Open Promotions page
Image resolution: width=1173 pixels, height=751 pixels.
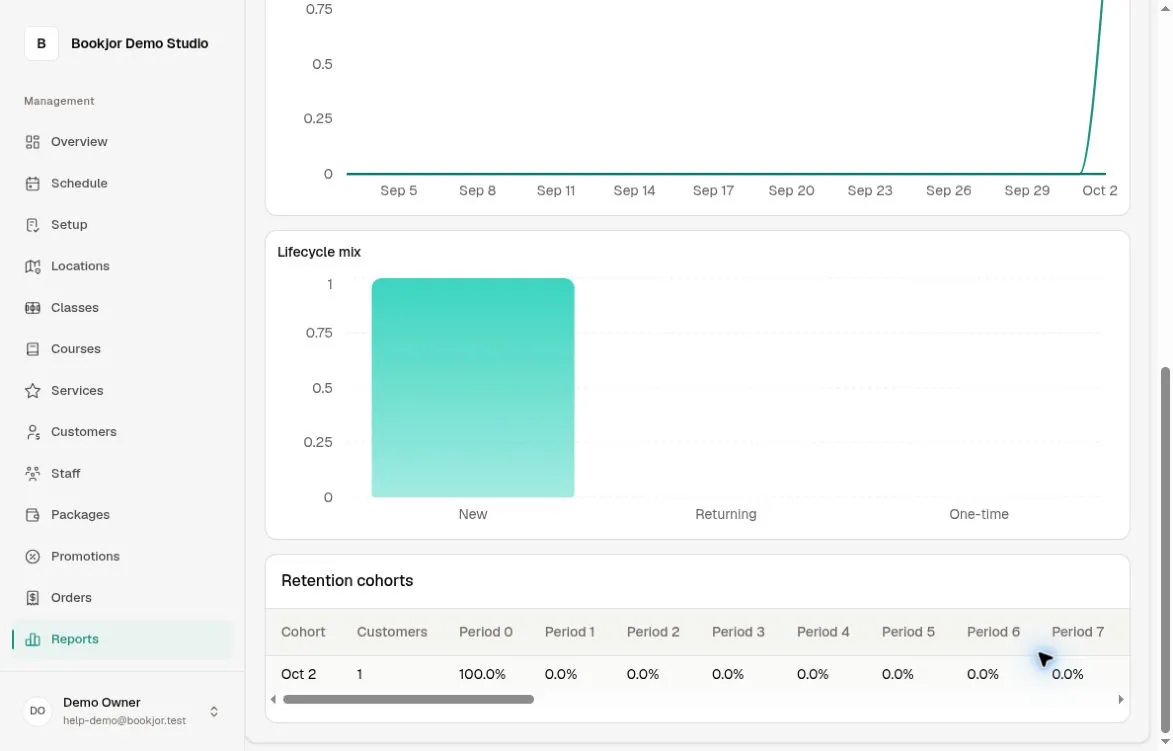tap(121, 557)
